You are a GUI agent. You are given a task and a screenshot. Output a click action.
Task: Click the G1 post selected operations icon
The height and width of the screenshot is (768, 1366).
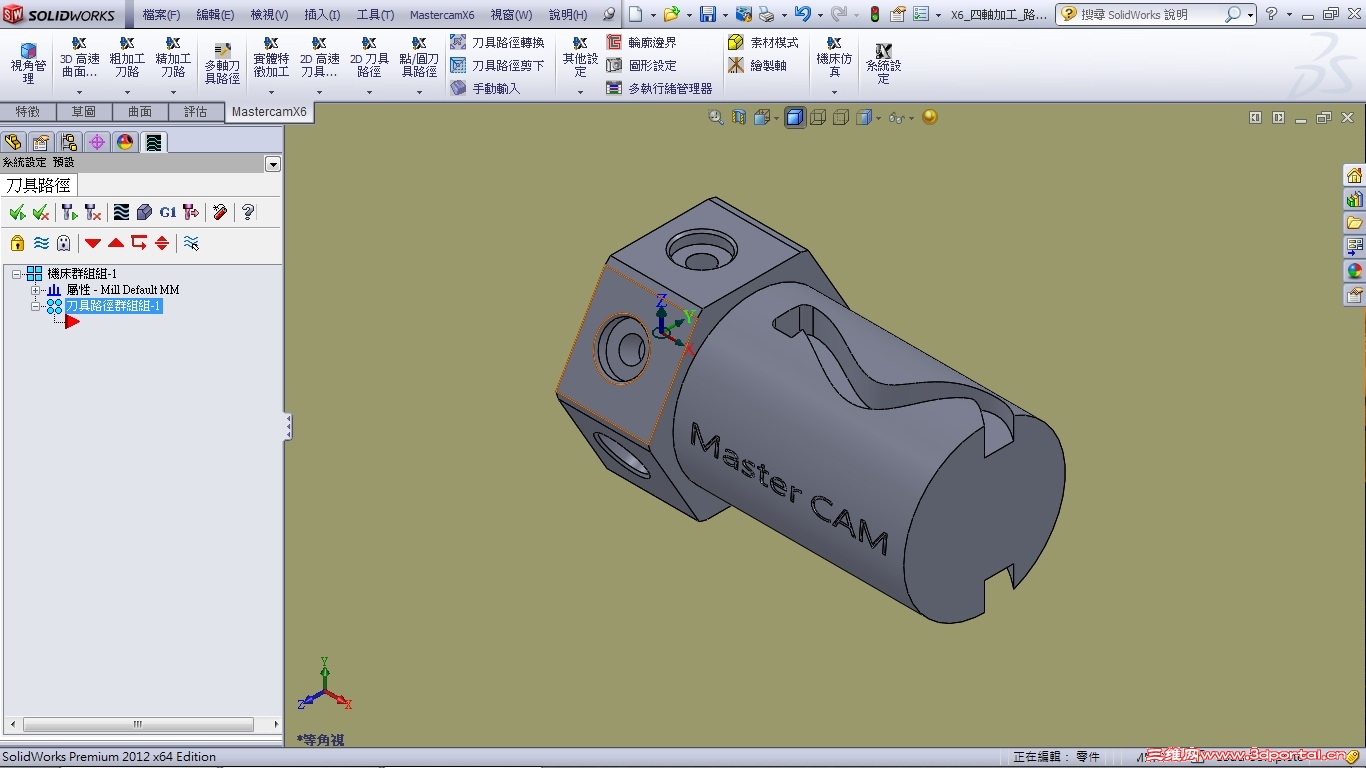167,212
